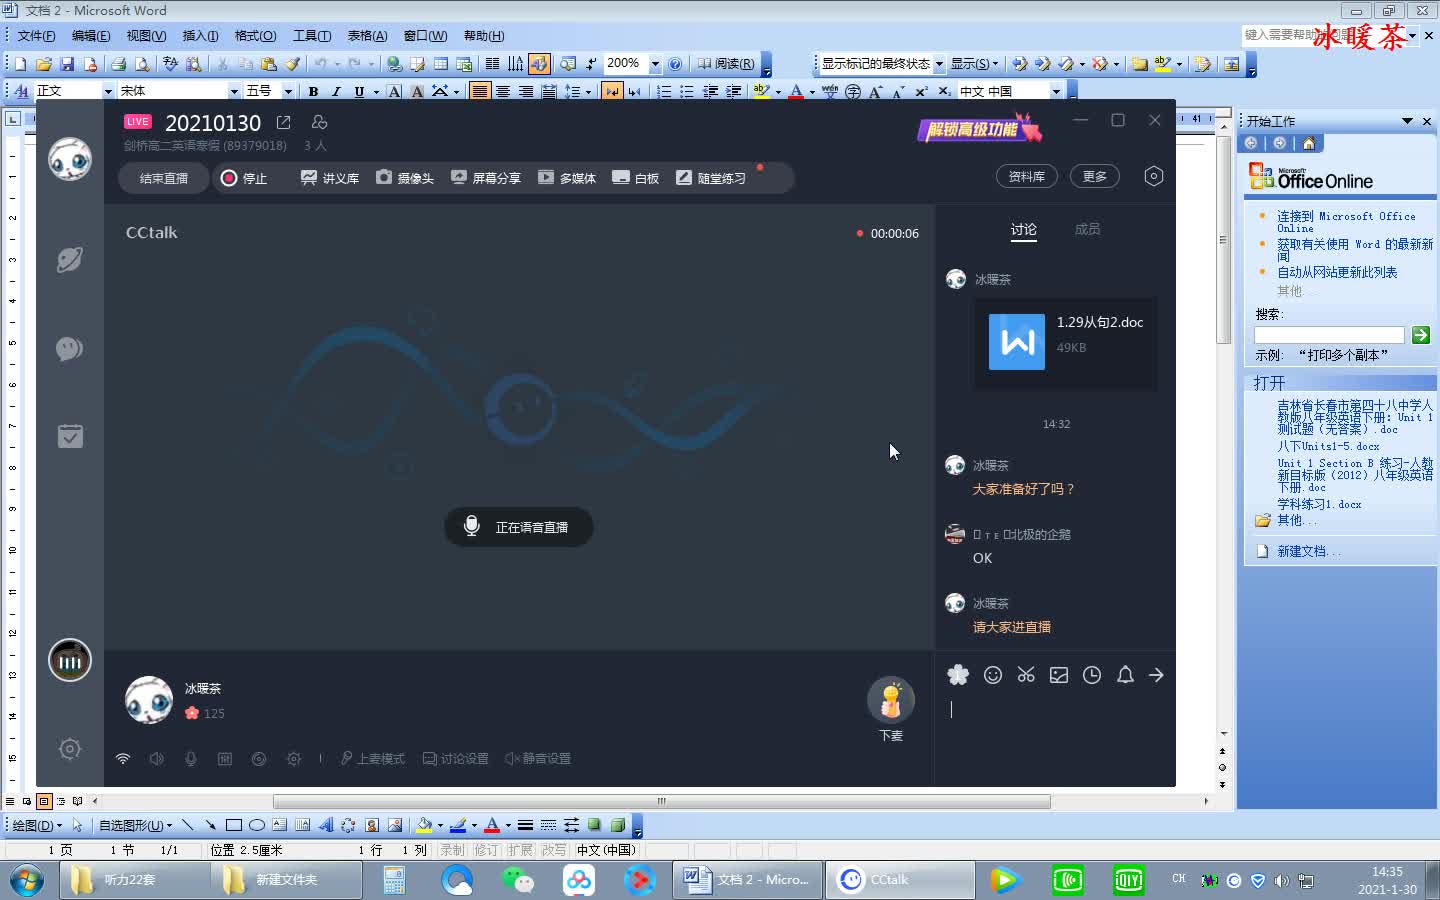1440x900 pixels.
Task: Open the 自选图形(U) autoshapes dropdown
Action: tap(135, 825)
